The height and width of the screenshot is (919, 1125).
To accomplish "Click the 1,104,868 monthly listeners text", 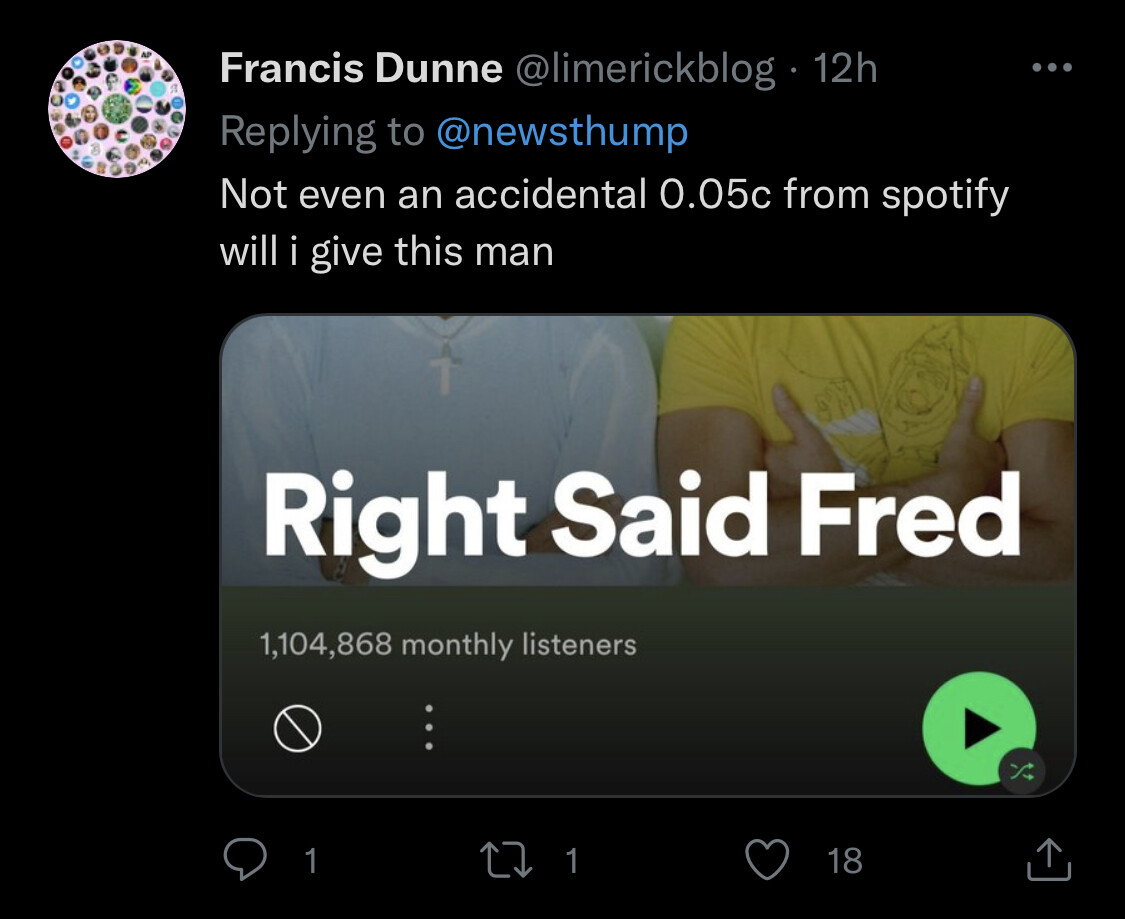I will (x=447, y=644).
